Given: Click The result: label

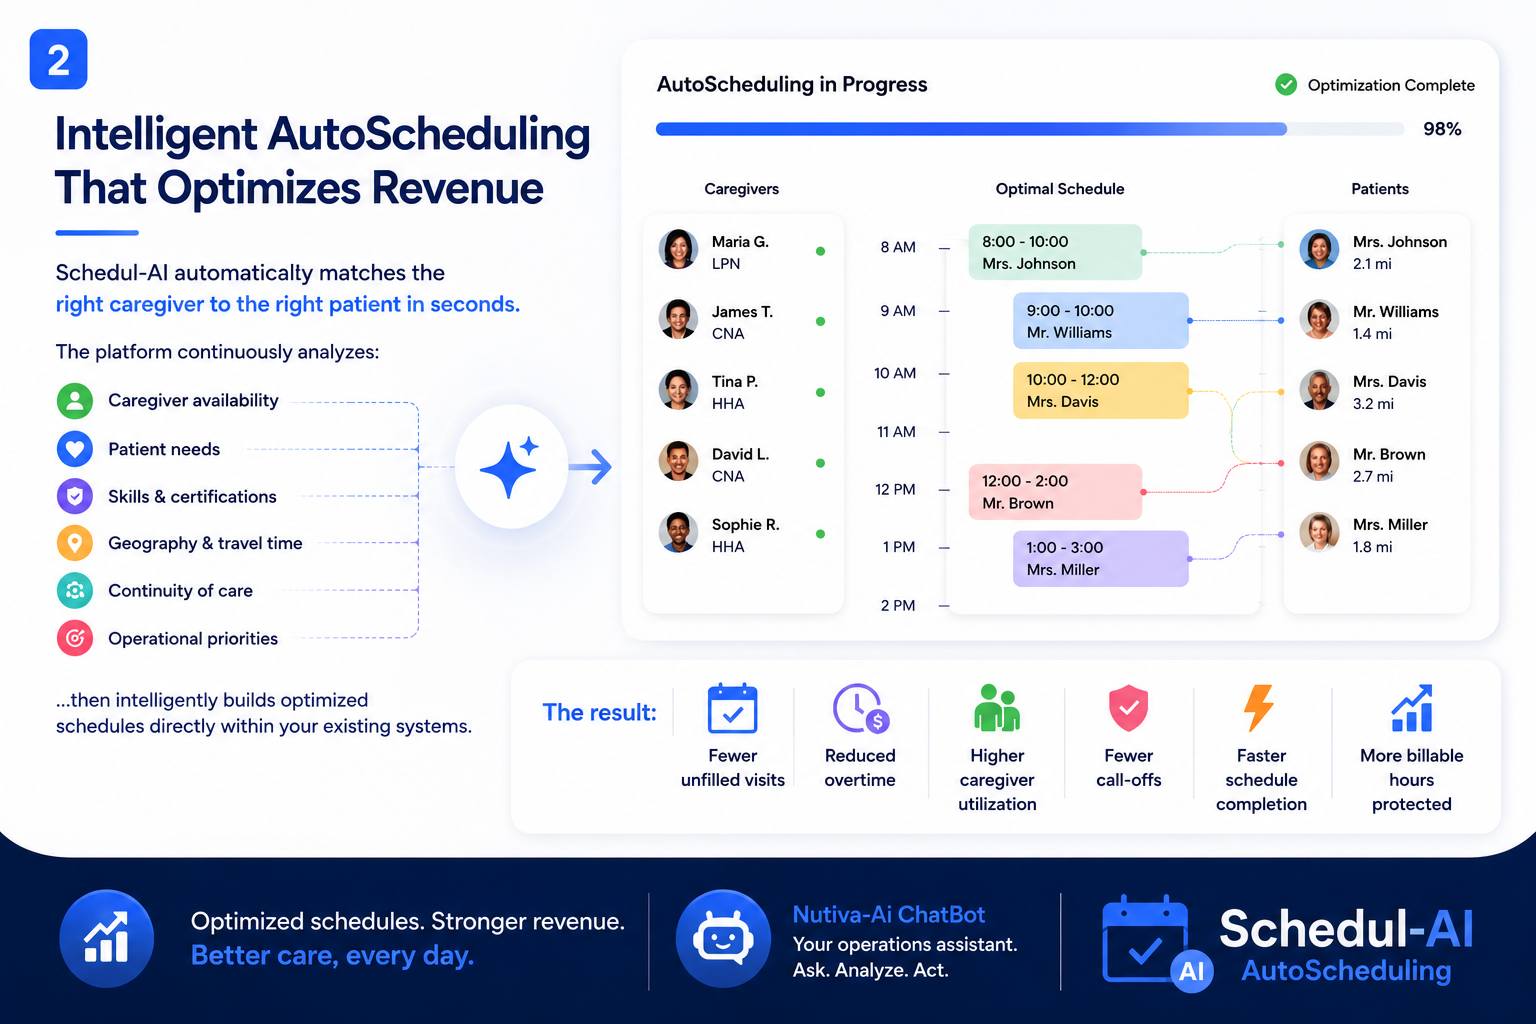Looking at the screenshot, I should click(599, 712).
